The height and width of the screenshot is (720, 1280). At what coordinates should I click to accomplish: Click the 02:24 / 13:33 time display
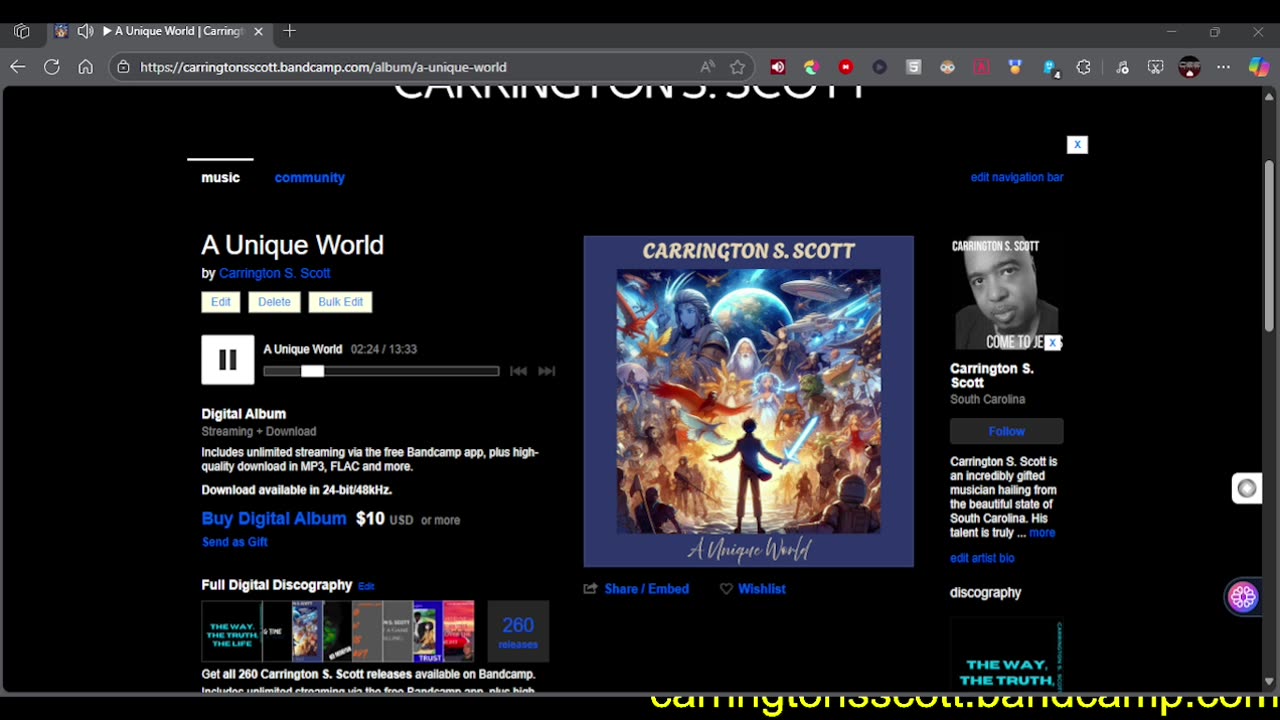[x=384, y=349]
